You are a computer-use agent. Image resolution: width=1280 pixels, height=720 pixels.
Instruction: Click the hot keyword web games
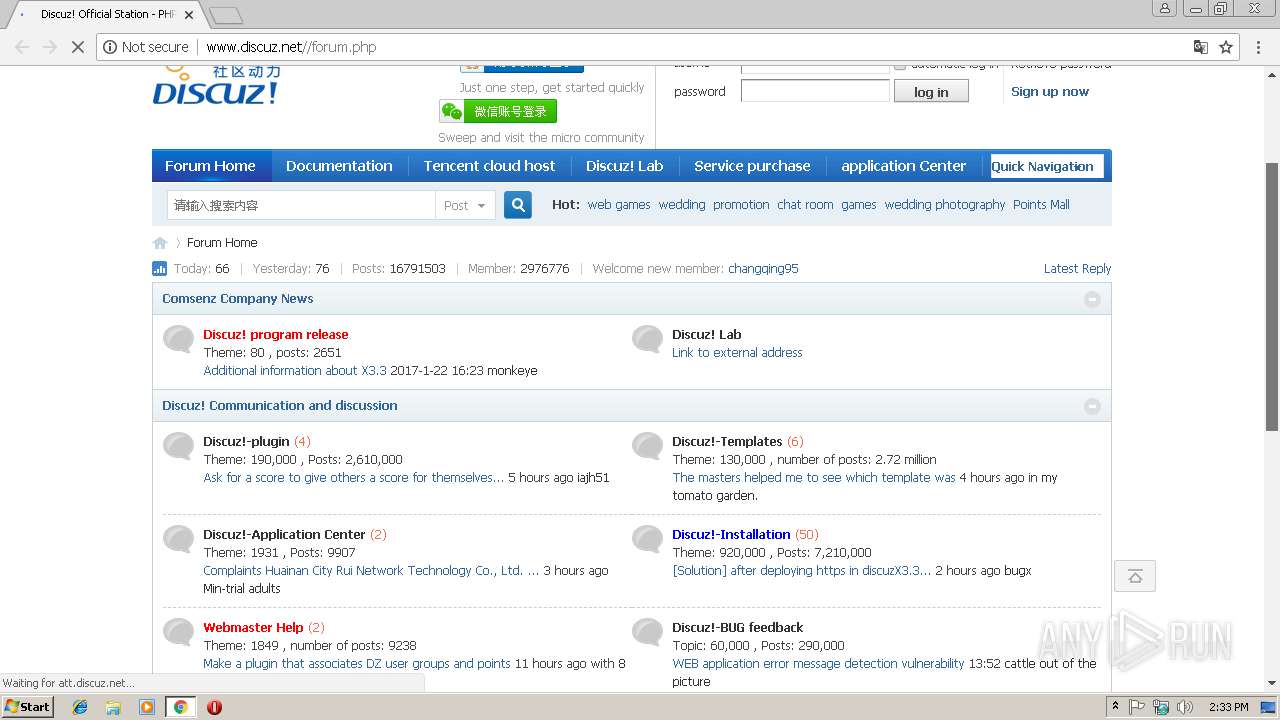click(619, 204)
